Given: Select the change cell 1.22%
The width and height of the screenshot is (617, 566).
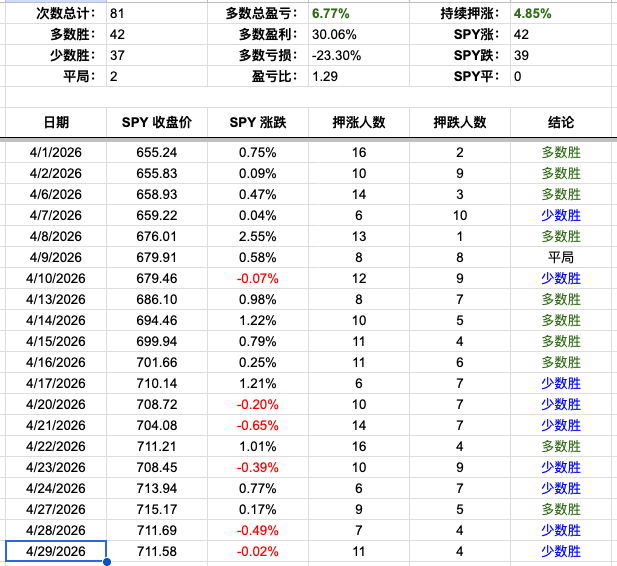Looking at the screenshot, I should point(258,320).
